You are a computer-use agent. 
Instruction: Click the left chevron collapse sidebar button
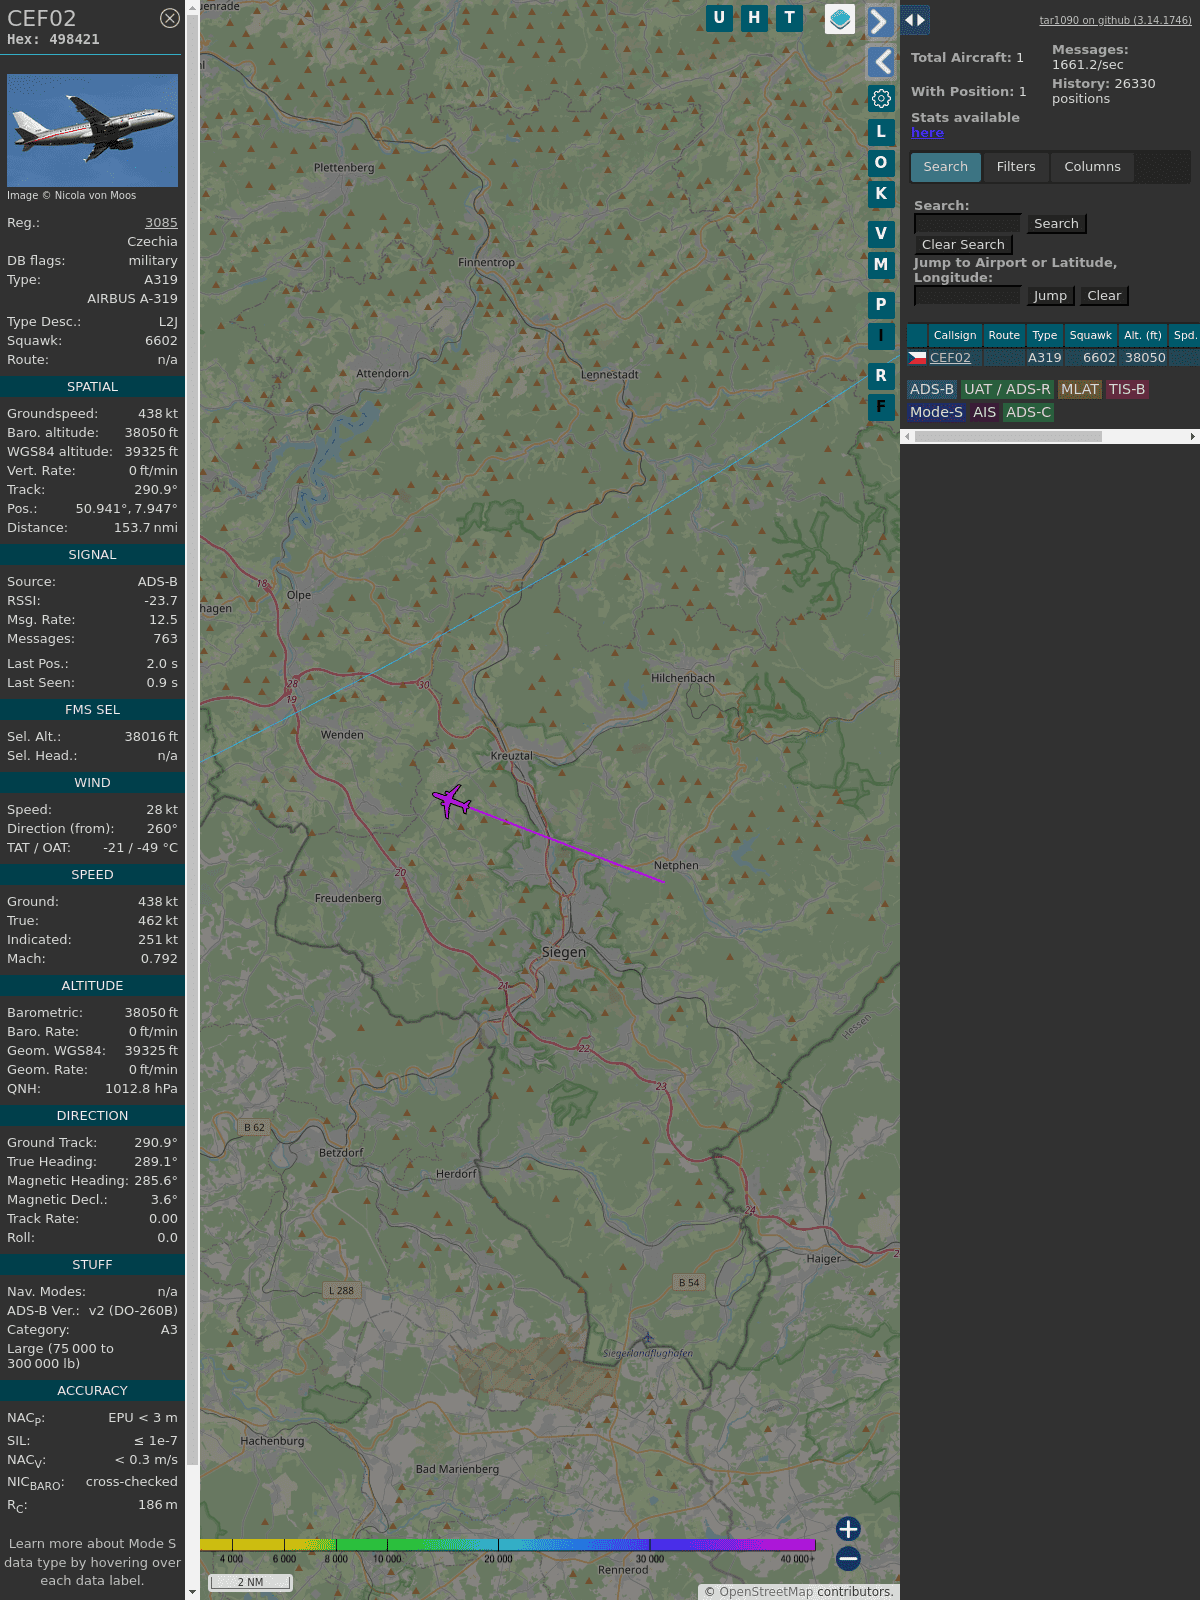pyautogui.click(x=880, y=62)
